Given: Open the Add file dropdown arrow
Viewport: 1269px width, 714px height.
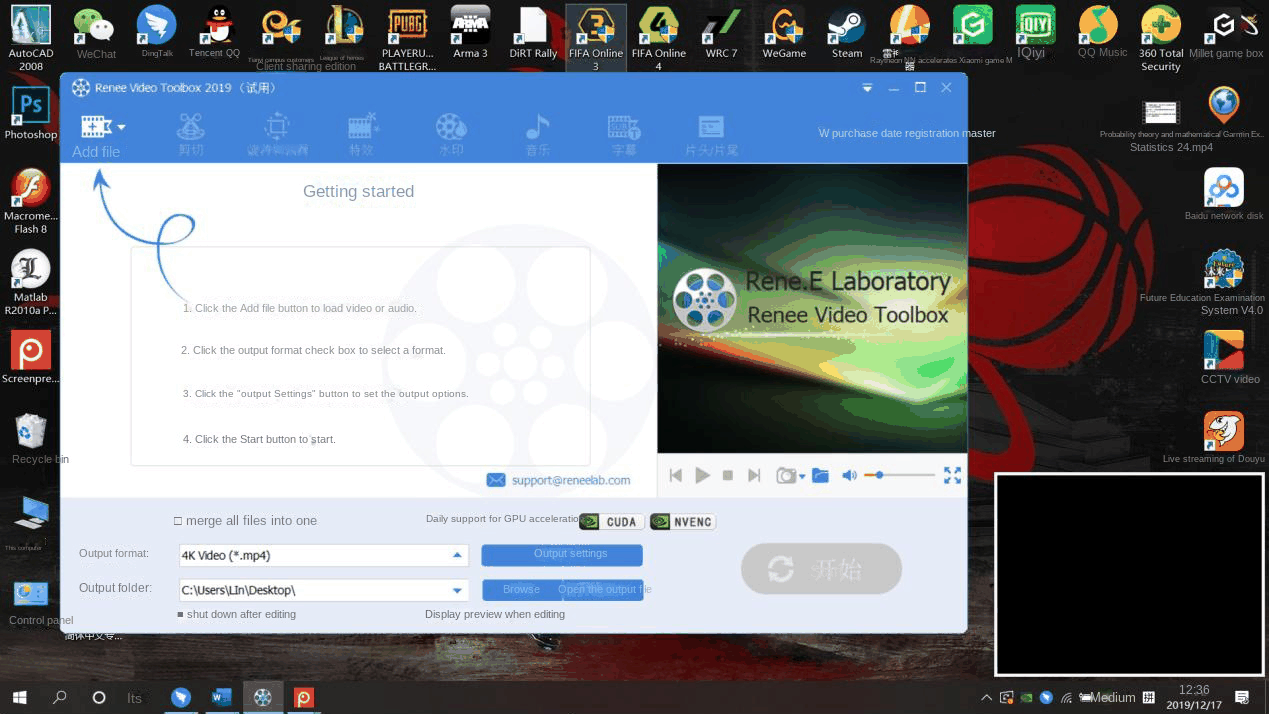Looking at the screenshot, I should point(121,126).
